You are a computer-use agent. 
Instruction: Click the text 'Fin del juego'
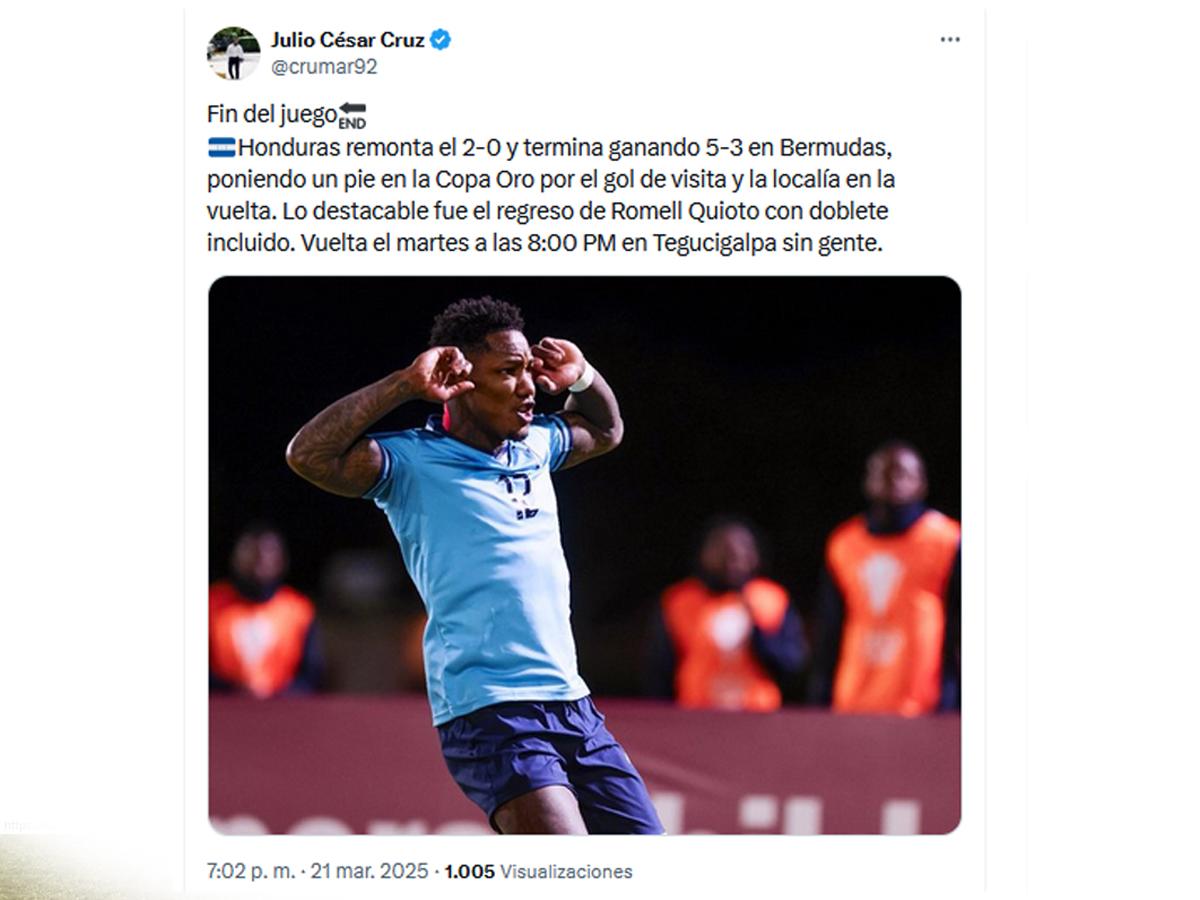tap(272, 115)
